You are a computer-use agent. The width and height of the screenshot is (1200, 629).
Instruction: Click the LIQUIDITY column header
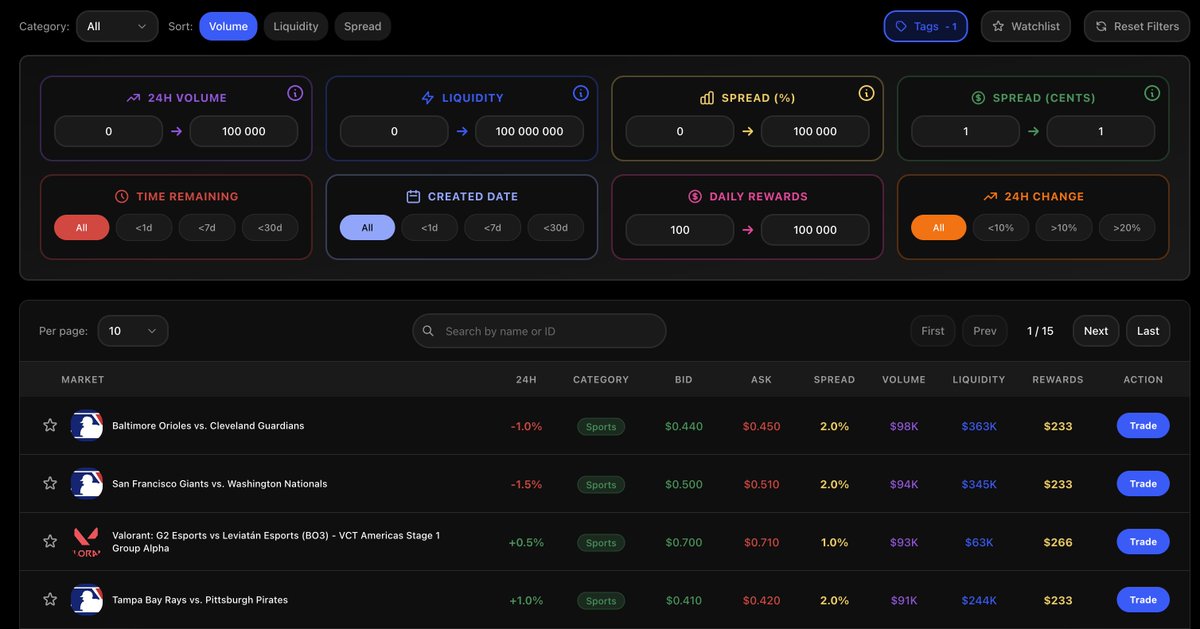[979, 380]
